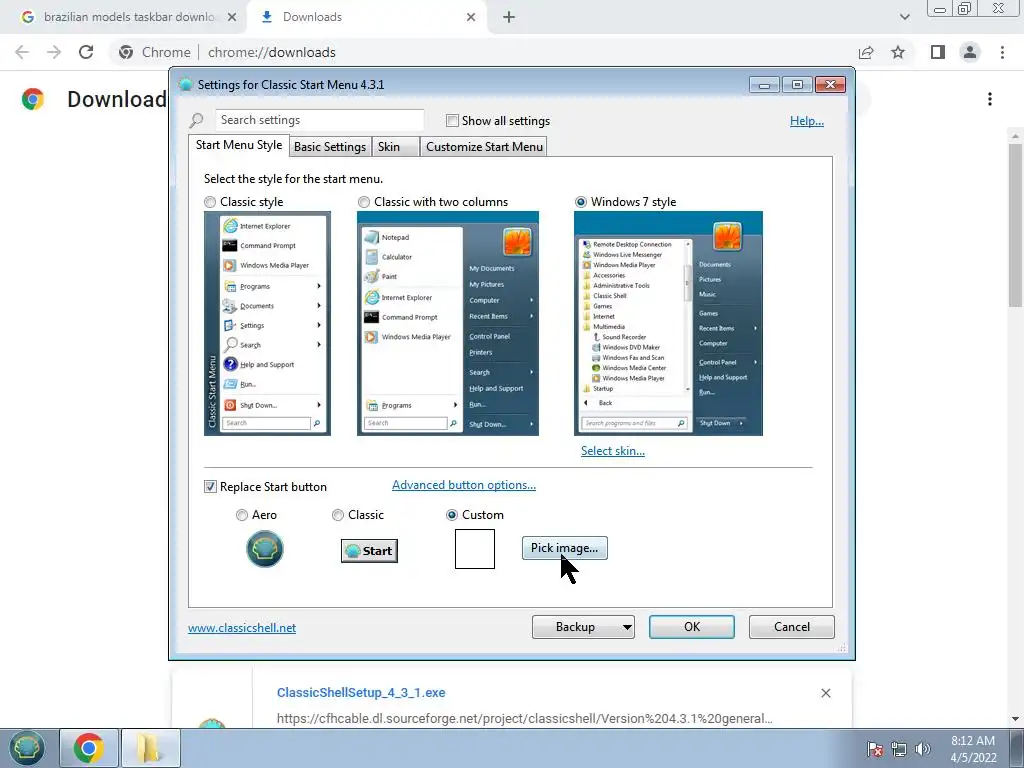Screen dimensions: 1024x768
Task: Click the Chrome logo on Downloads page
Action: tap(33, 99)
